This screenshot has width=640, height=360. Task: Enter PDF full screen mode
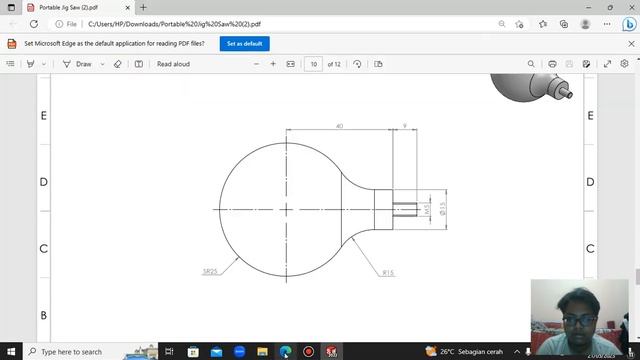pos(607,64)
